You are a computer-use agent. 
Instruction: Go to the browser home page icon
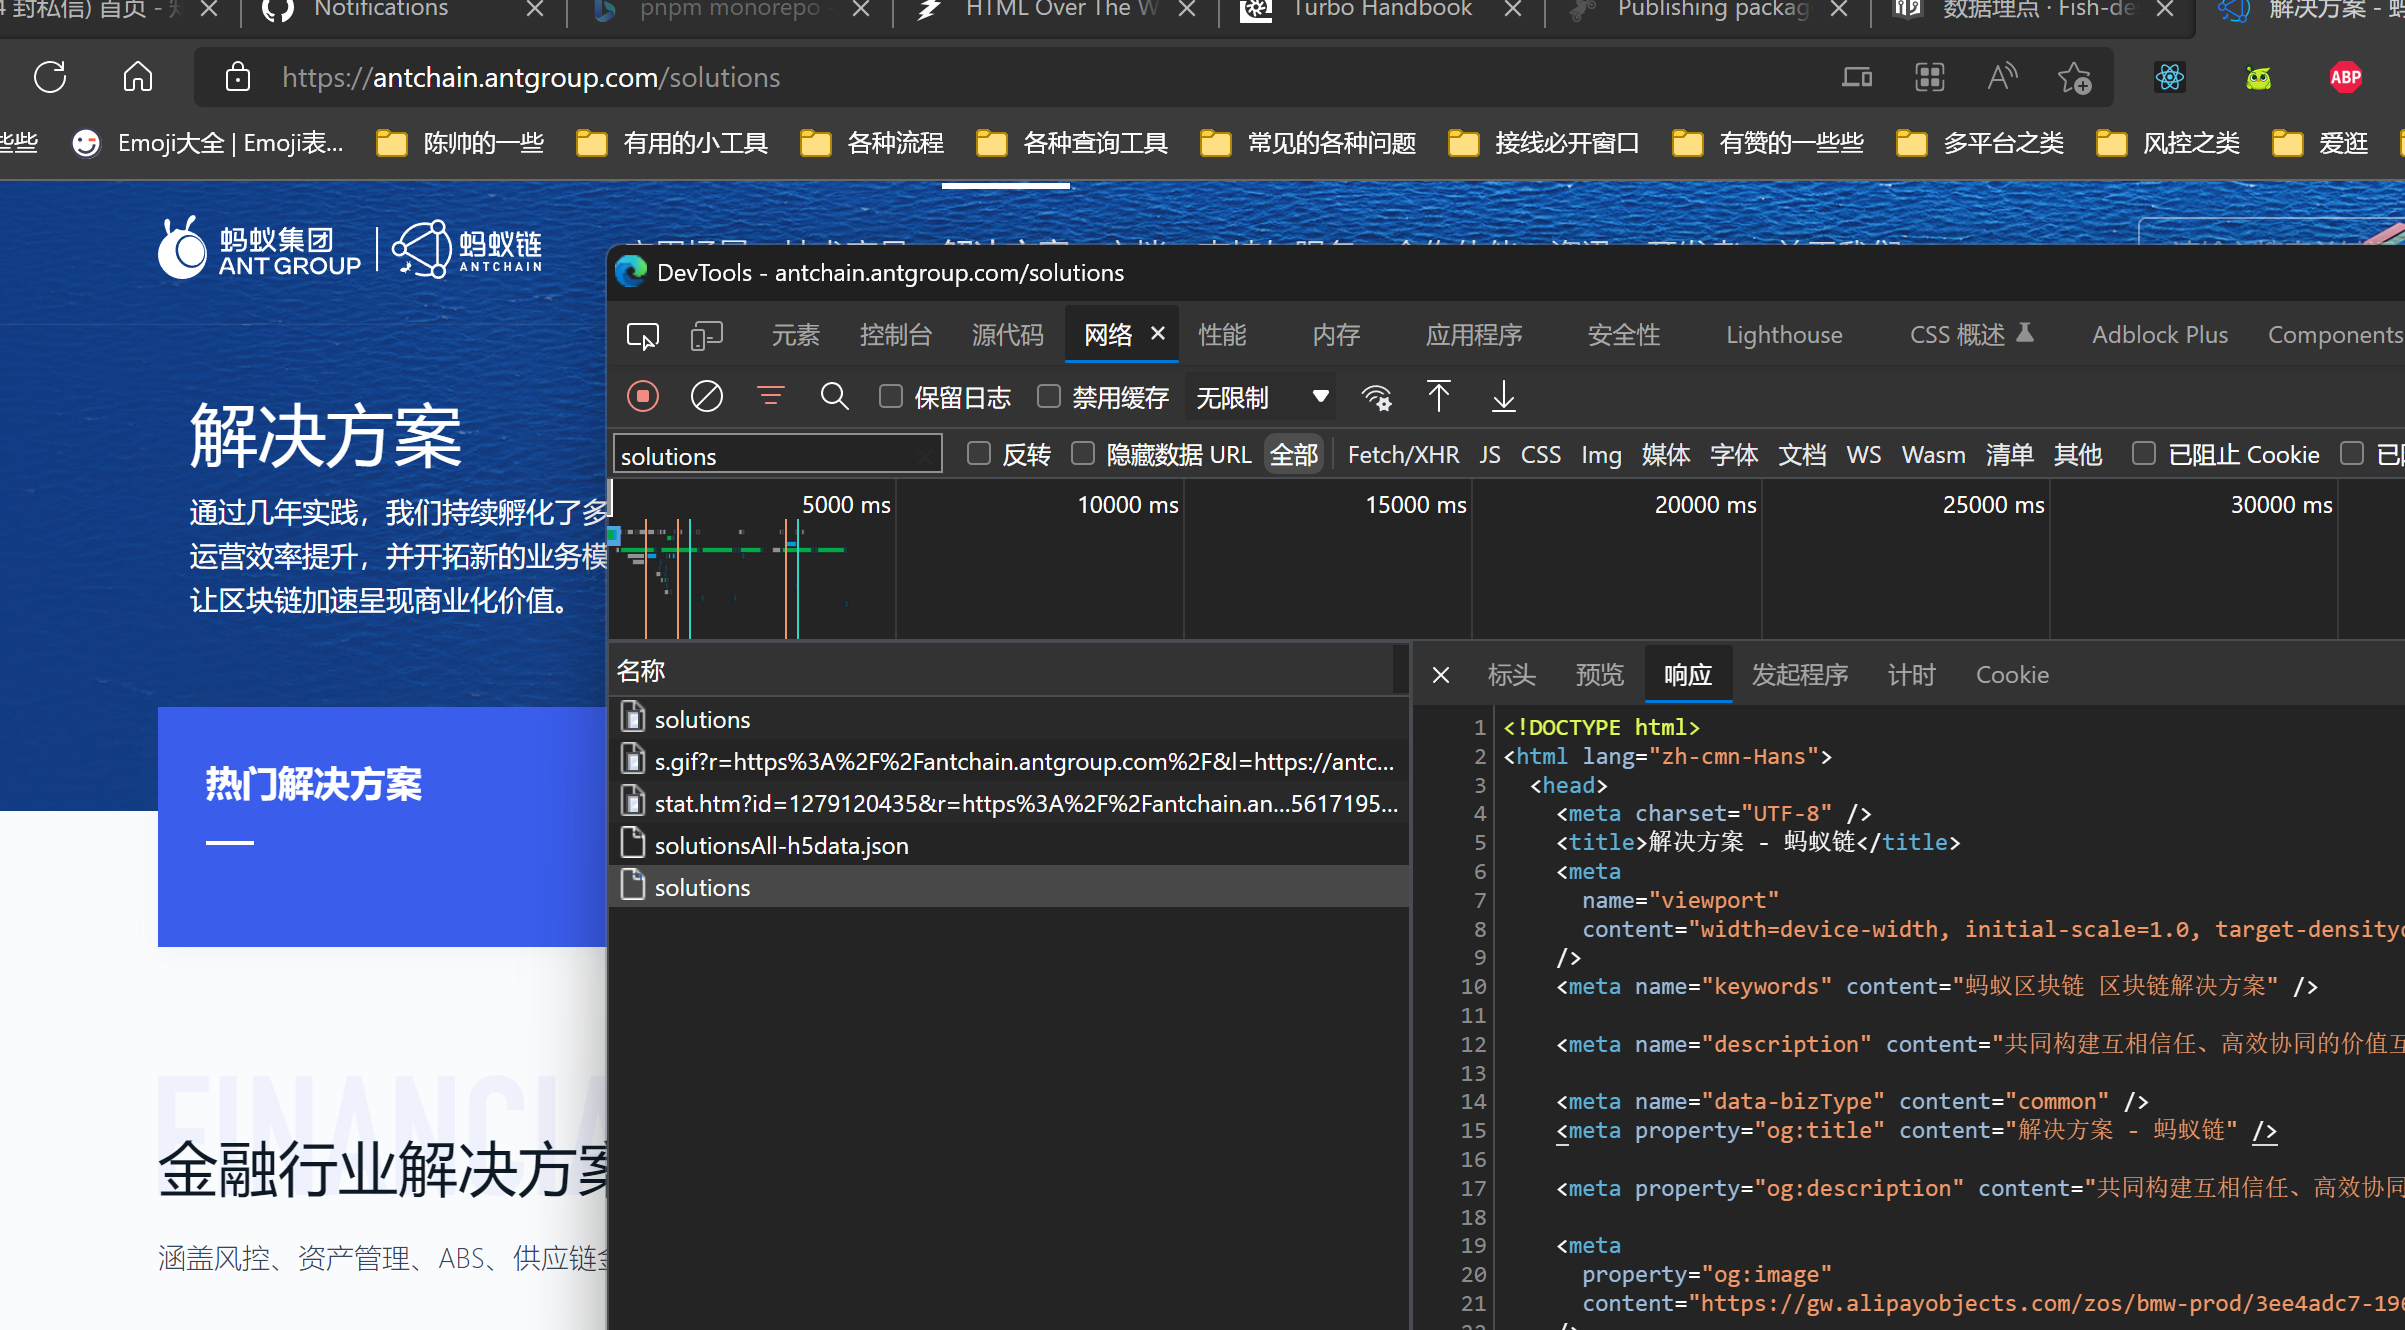(138, 77)
